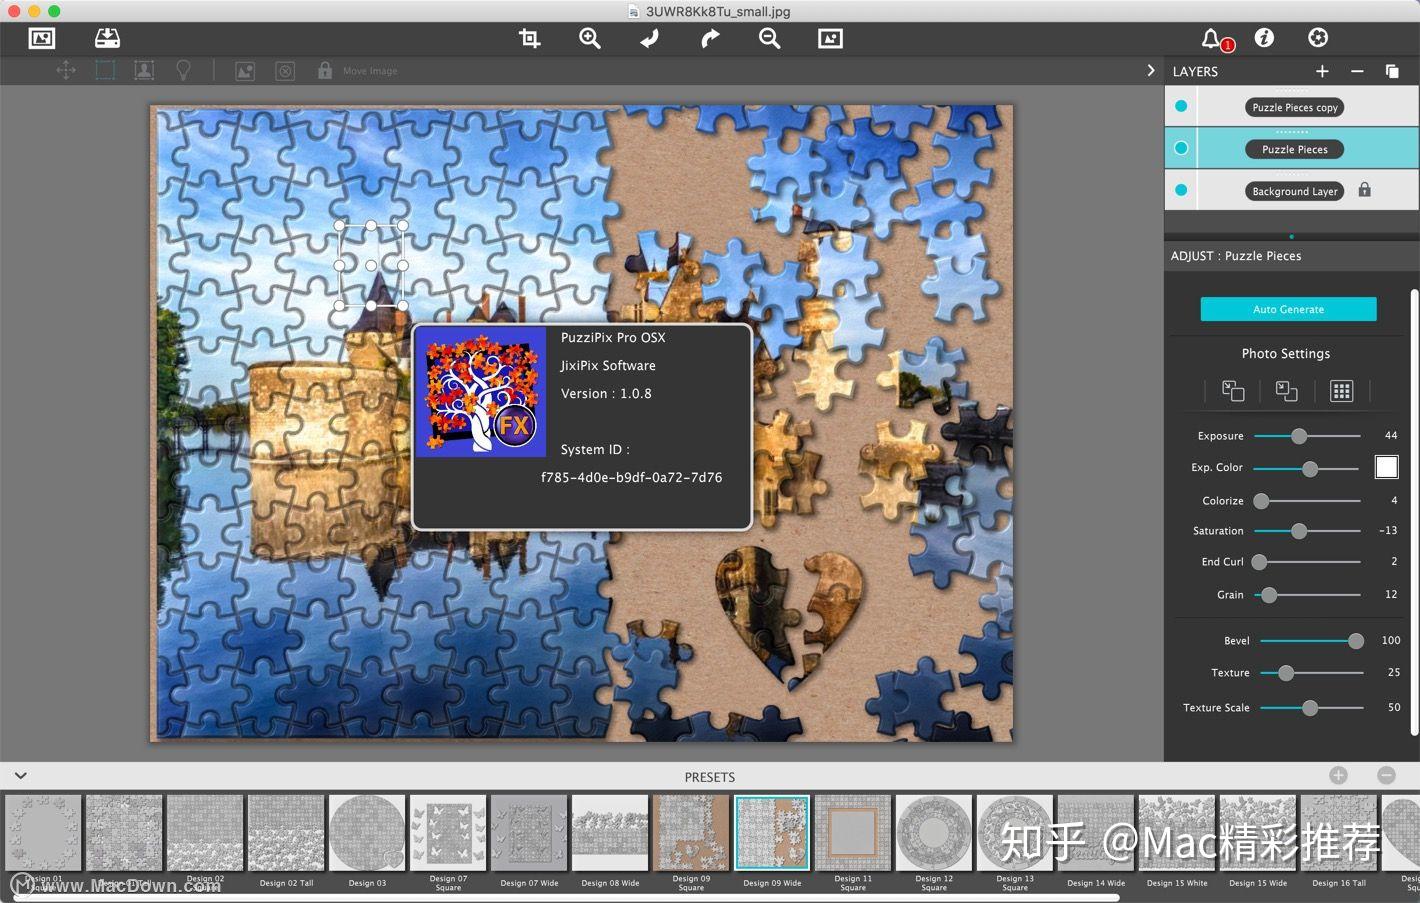
Task: Choose preset Design 07 Wide
Action: click(529, 833)
